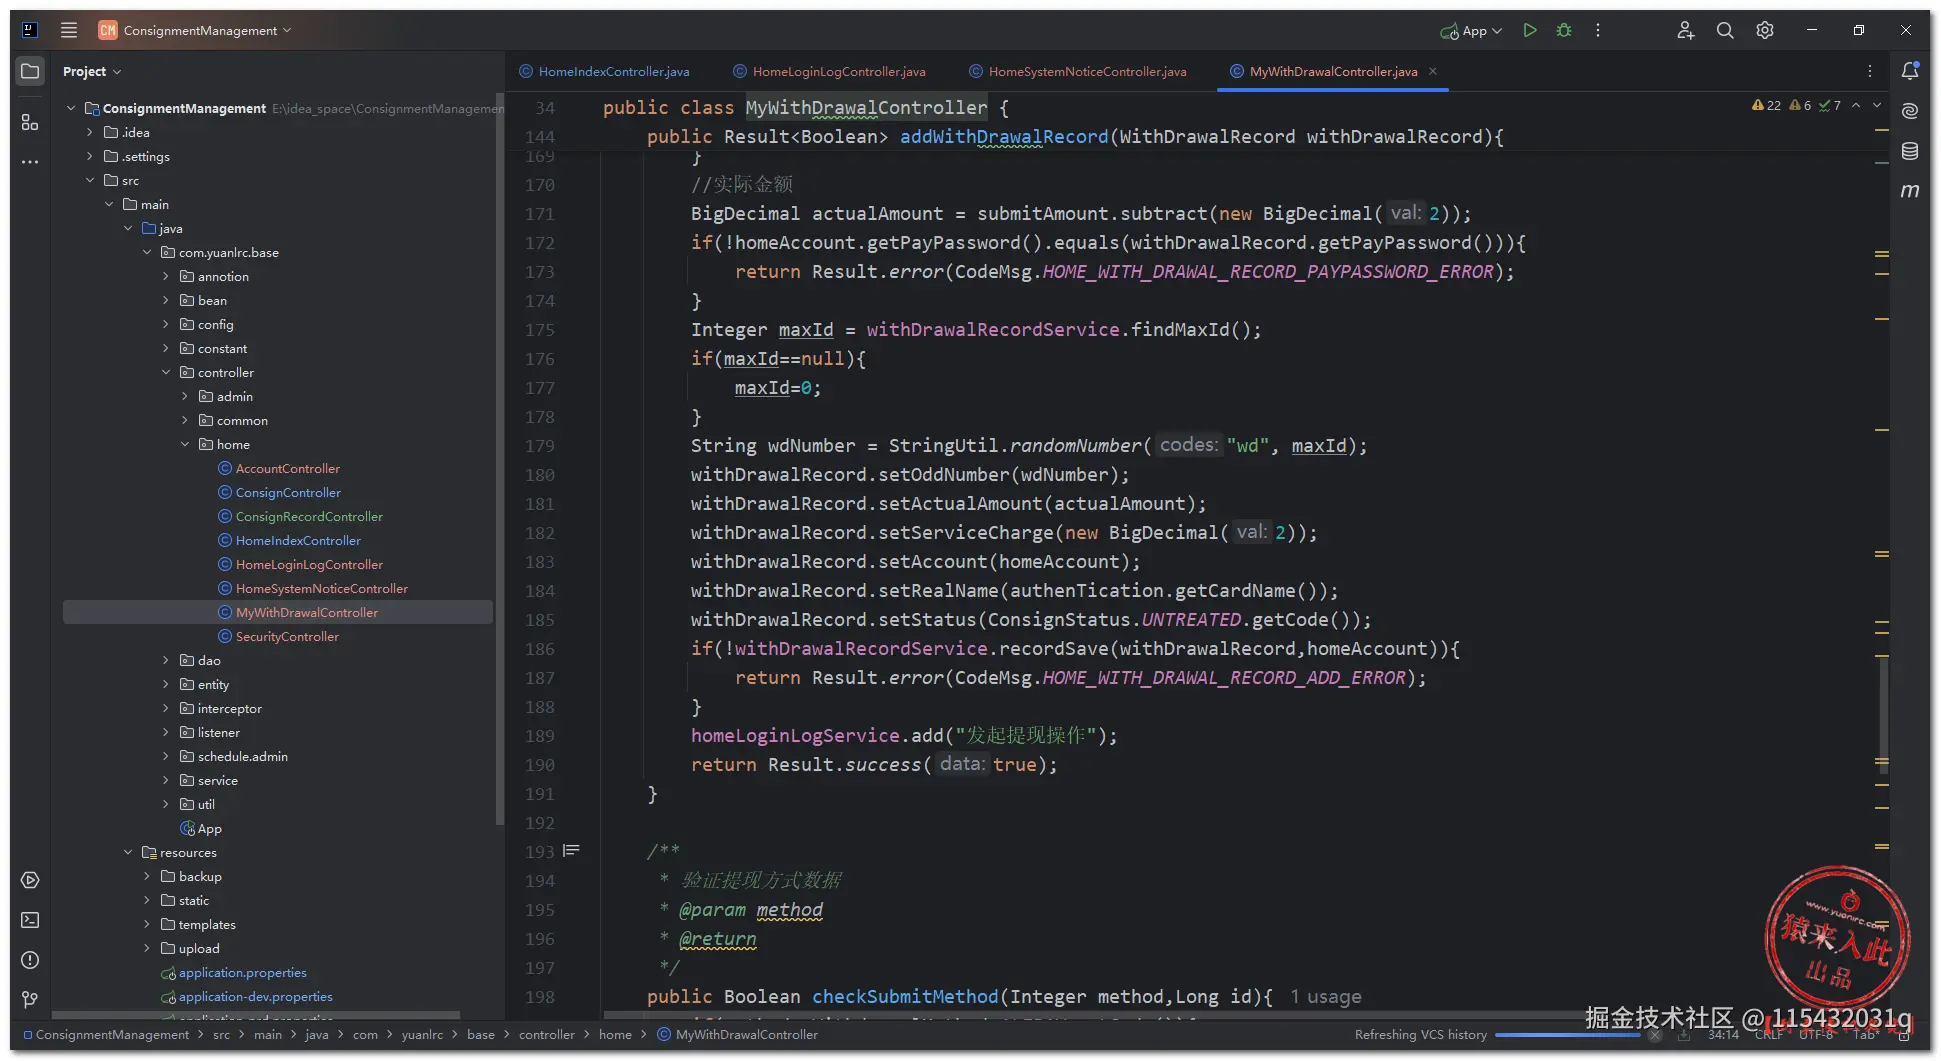Screen dimensions: 1941x1061
Task: Click the MyWithDrawalController breadcrumb in status bar
Action: tap(738, 1034)
